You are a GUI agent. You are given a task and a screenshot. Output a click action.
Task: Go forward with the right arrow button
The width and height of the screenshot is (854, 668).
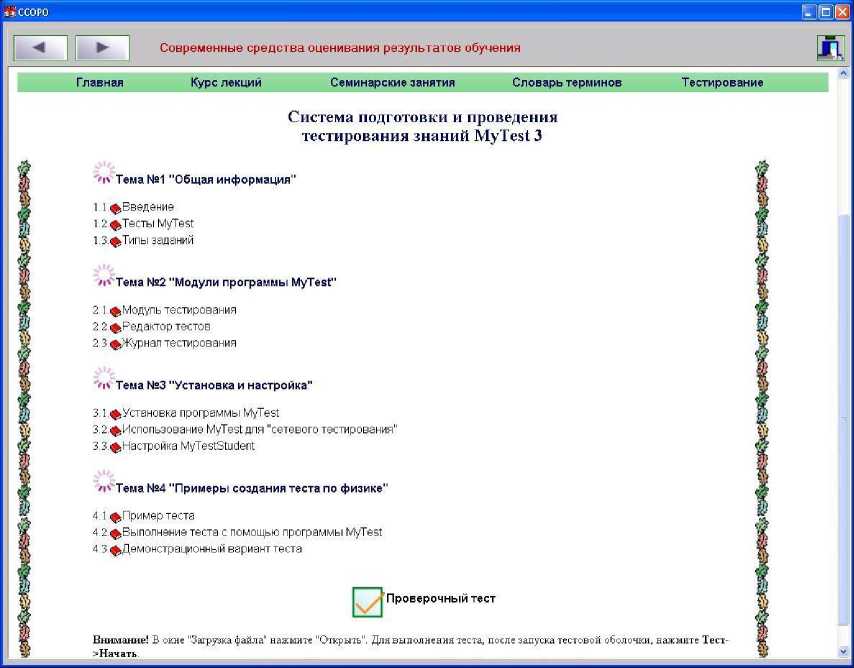pos(102,48)
